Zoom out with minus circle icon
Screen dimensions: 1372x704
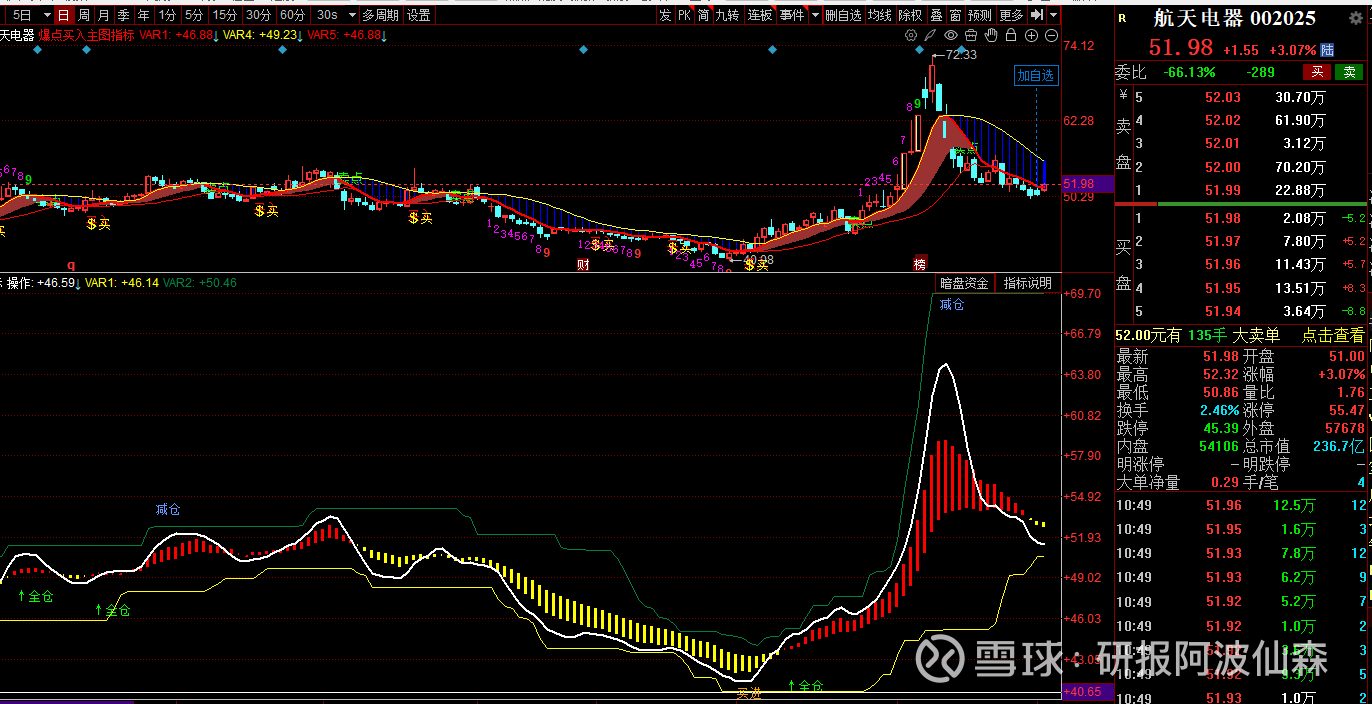[1052, 36]
